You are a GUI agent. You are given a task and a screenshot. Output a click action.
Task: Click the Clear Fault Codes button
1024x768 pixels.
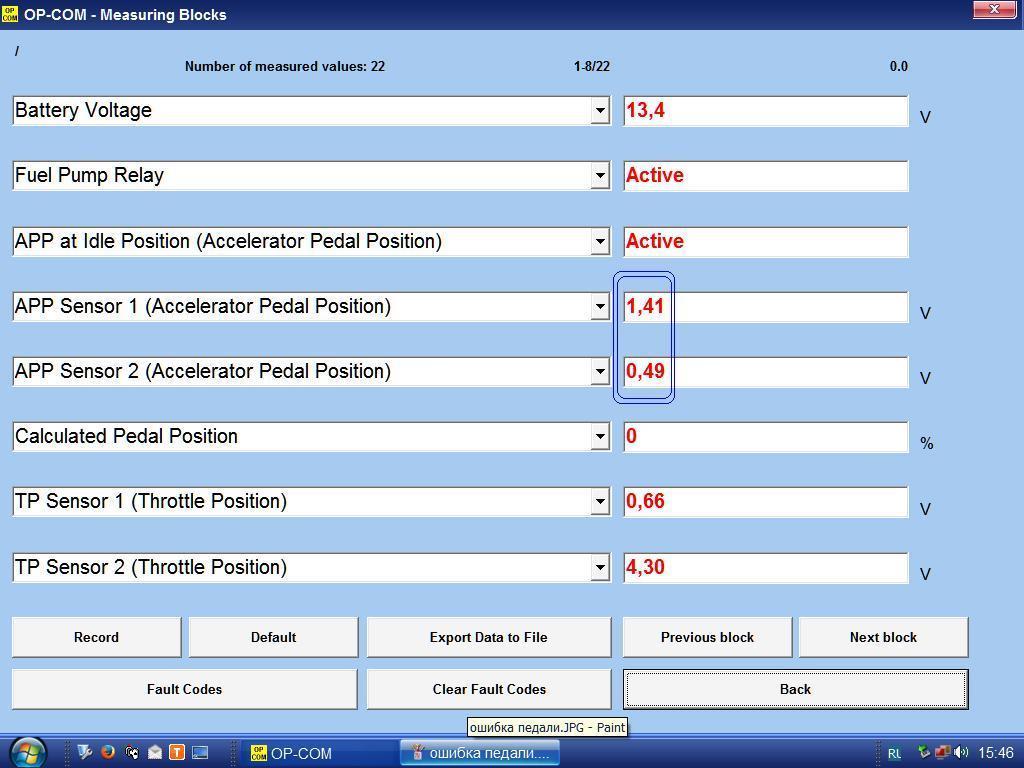click(488, 689)
